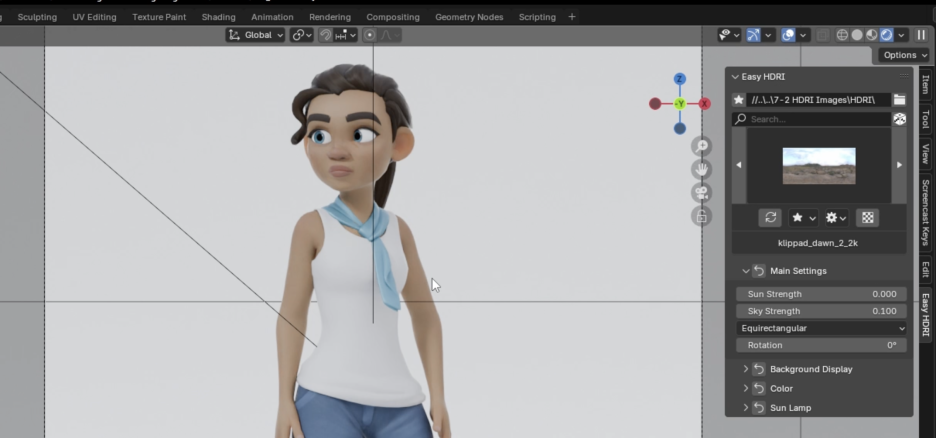Click the HDRI Images folder path field
The height and width of the screenshot is (438, 936).
click(818, 100)
